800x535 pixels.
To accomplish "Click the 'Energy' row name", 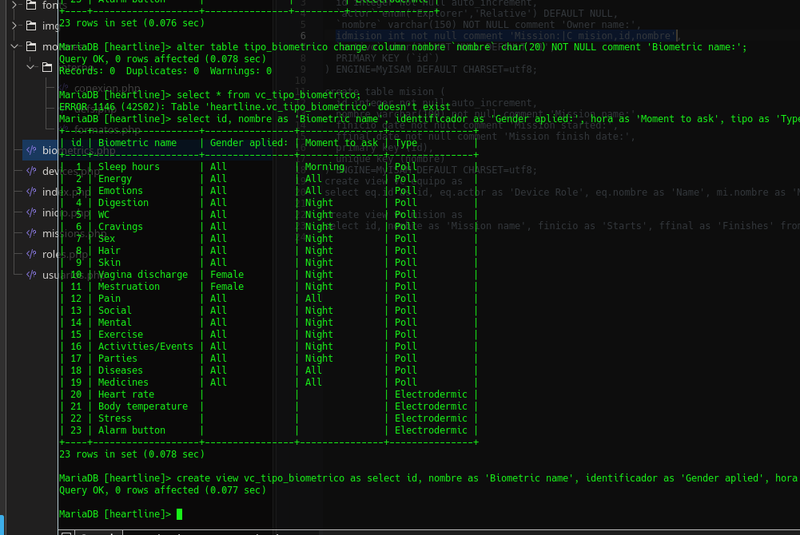I will 115,179.
